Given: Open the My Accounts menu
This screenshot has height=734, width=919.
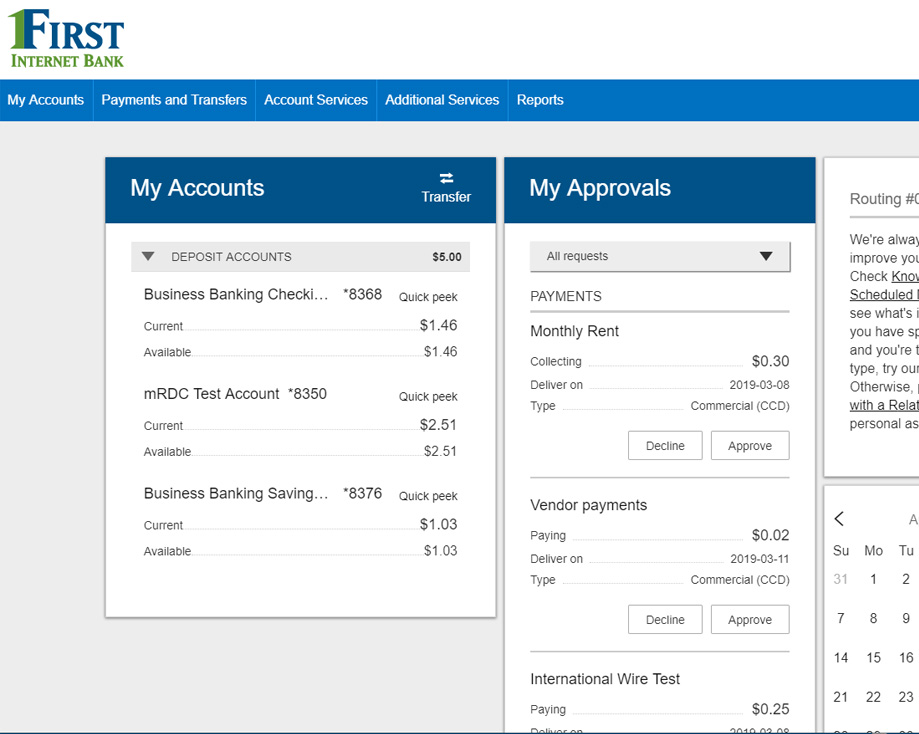Looking at the screenshot, I should point(46,100).
